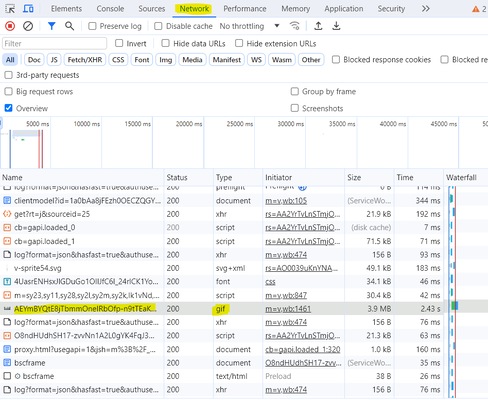Filter requests by Font type
Screen dimensions: 488x400
tap(142, 60)
